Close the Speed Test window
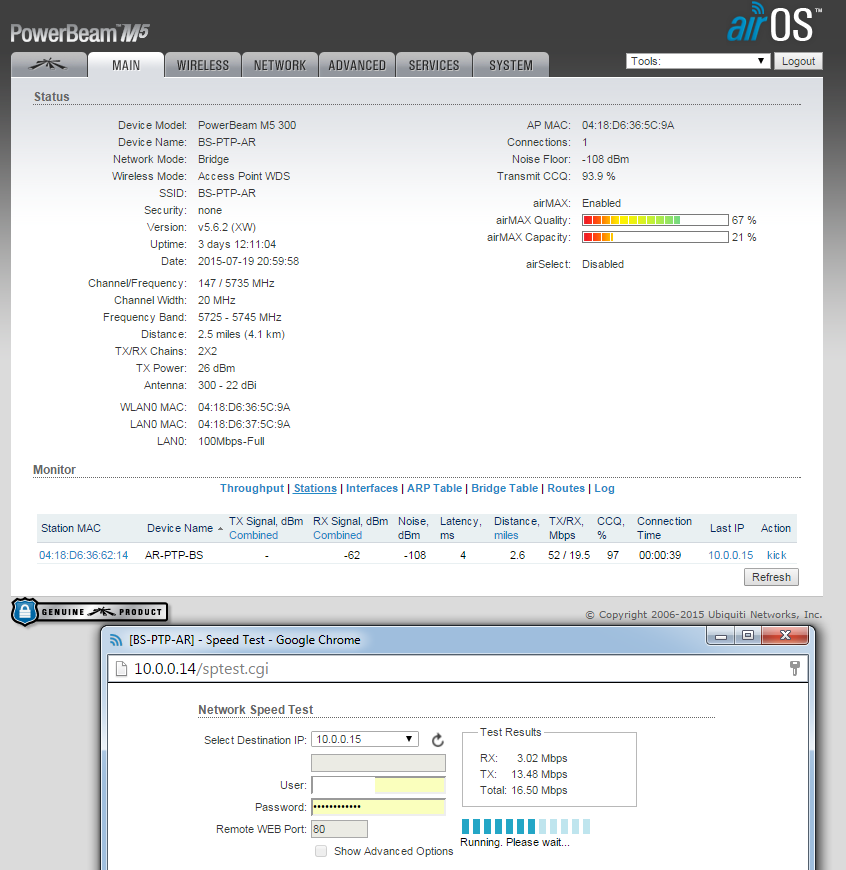The width and height of the screenshot is (846, 870). (785, 636)
